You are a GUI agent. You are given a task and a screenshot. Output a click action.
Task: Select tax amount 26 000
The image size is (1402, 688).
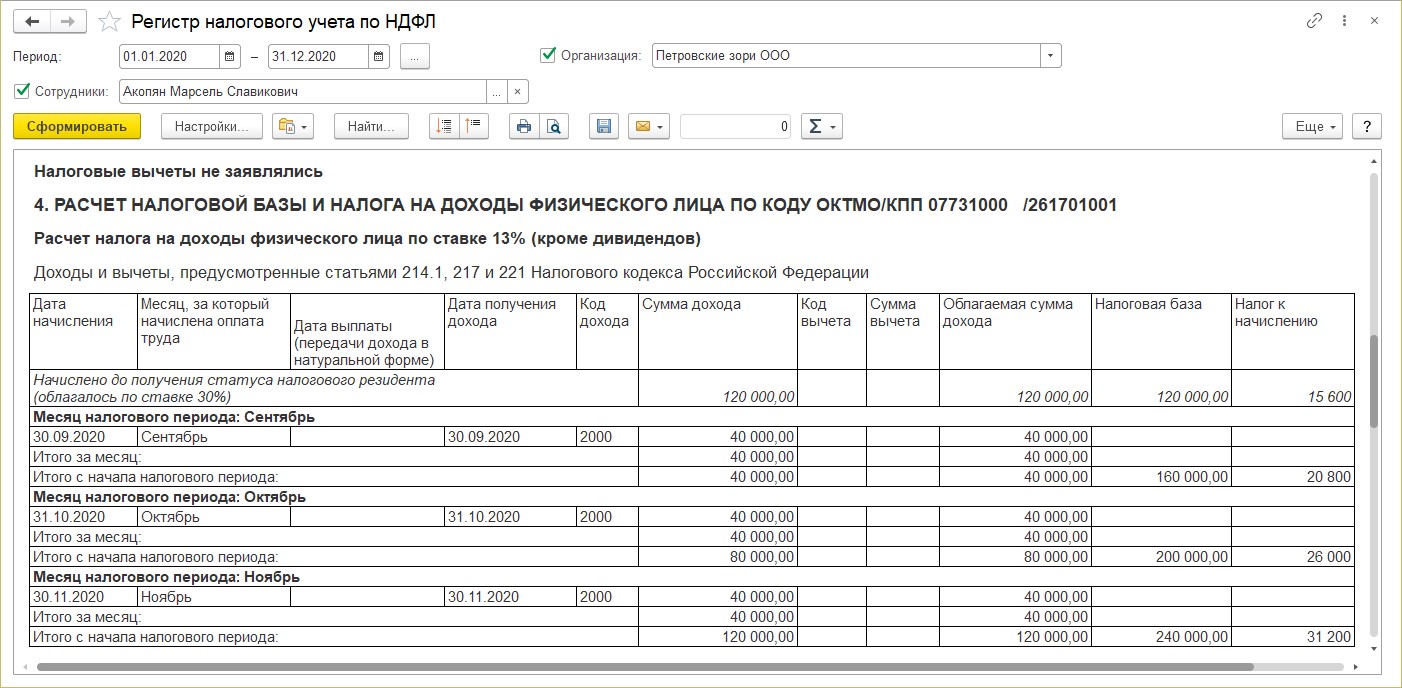1293,557
